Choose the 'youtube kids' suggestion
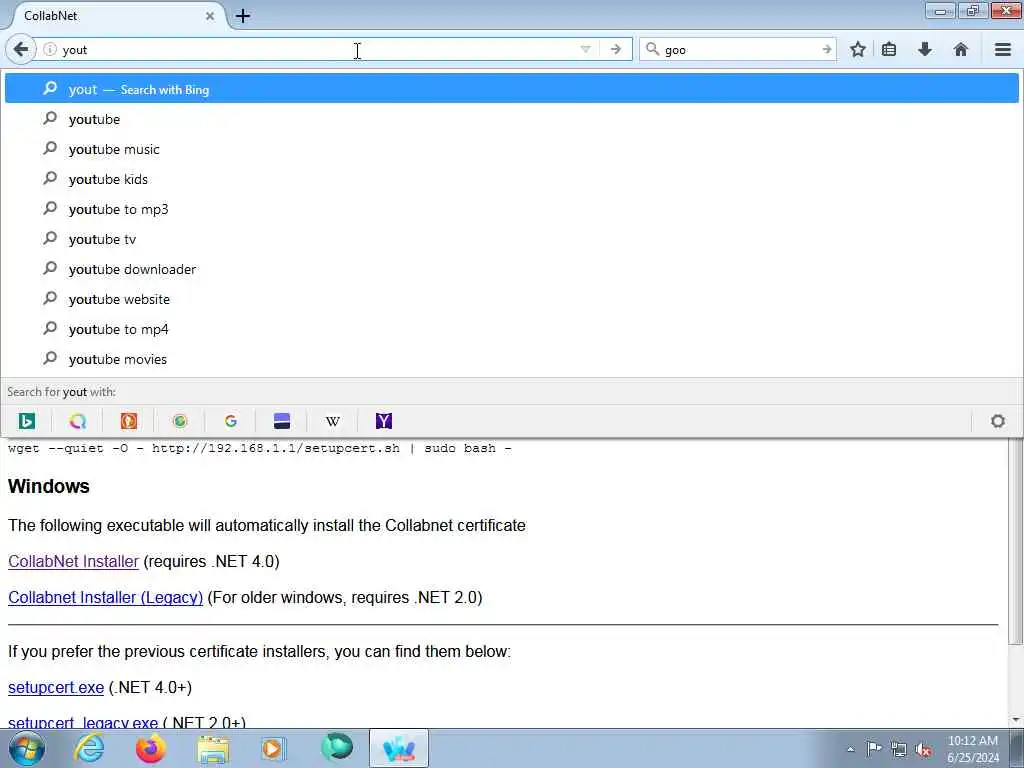Image resolution: width=1024 pixels, height=768 pixels. tap(511, 179)
